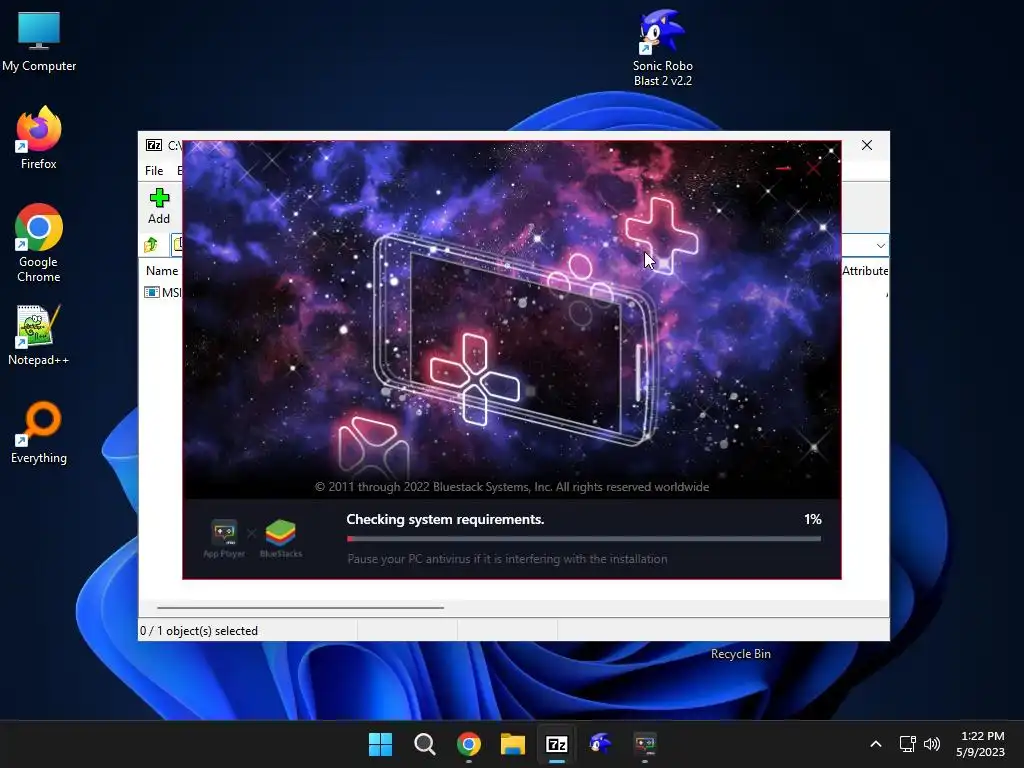Open clock and date flyout
Viewport: 1024px width, 768px height.
(x=981, y=744)
